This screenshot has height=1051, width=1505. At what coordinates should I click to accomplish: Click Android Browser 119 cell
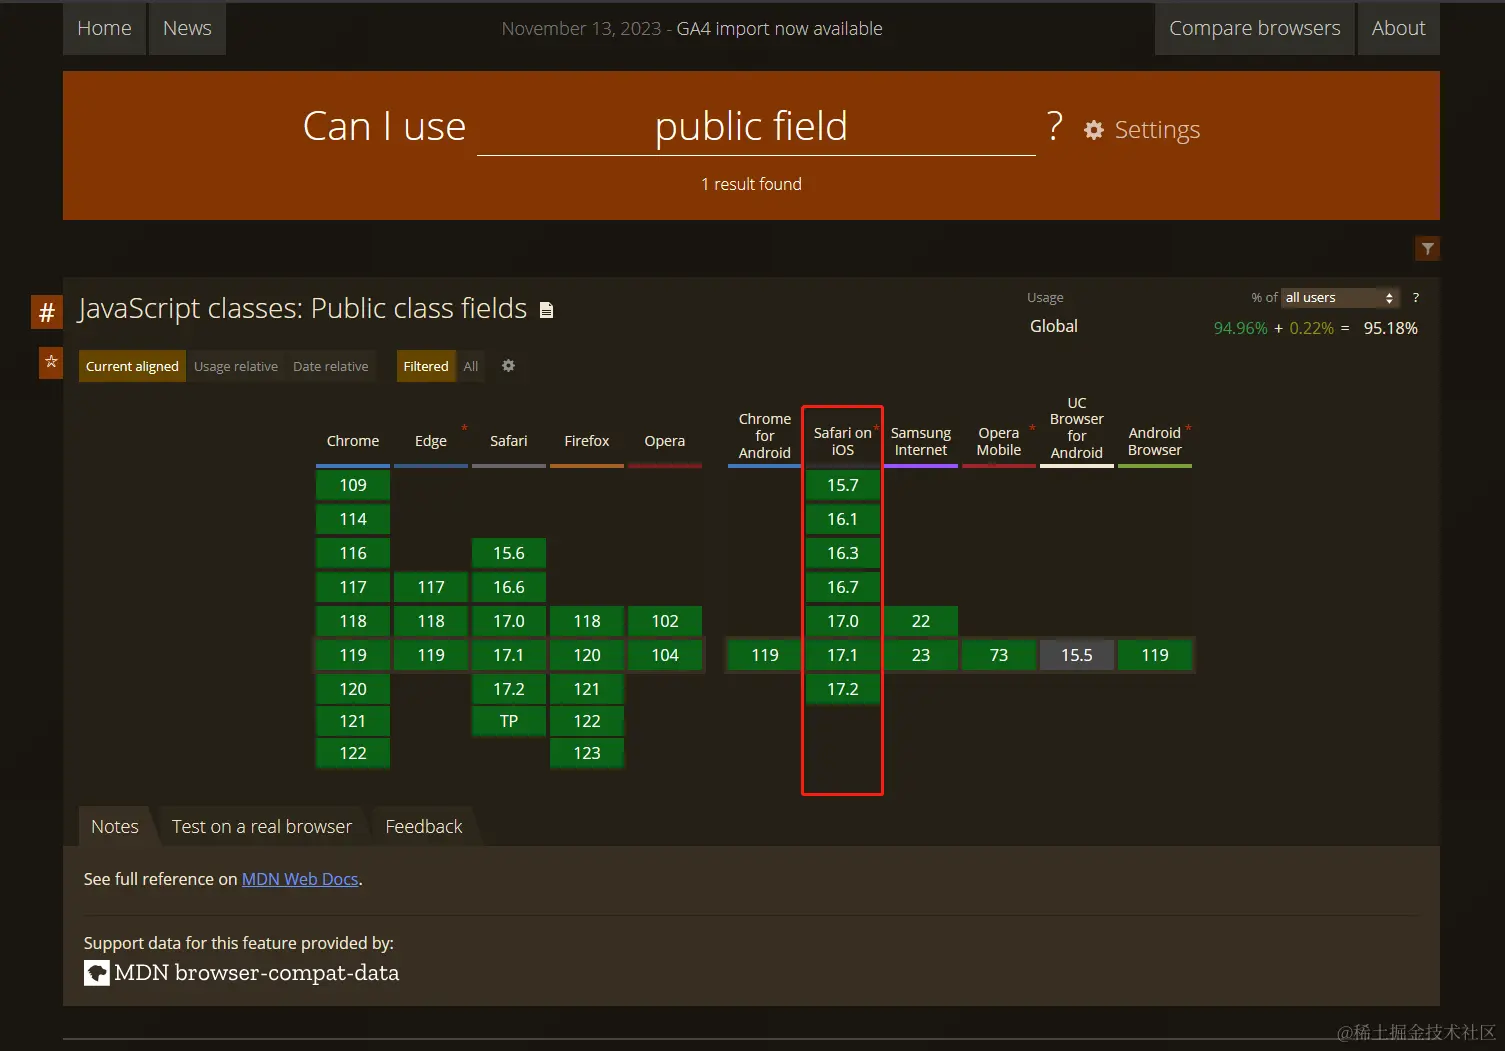tap(1155, 655)
